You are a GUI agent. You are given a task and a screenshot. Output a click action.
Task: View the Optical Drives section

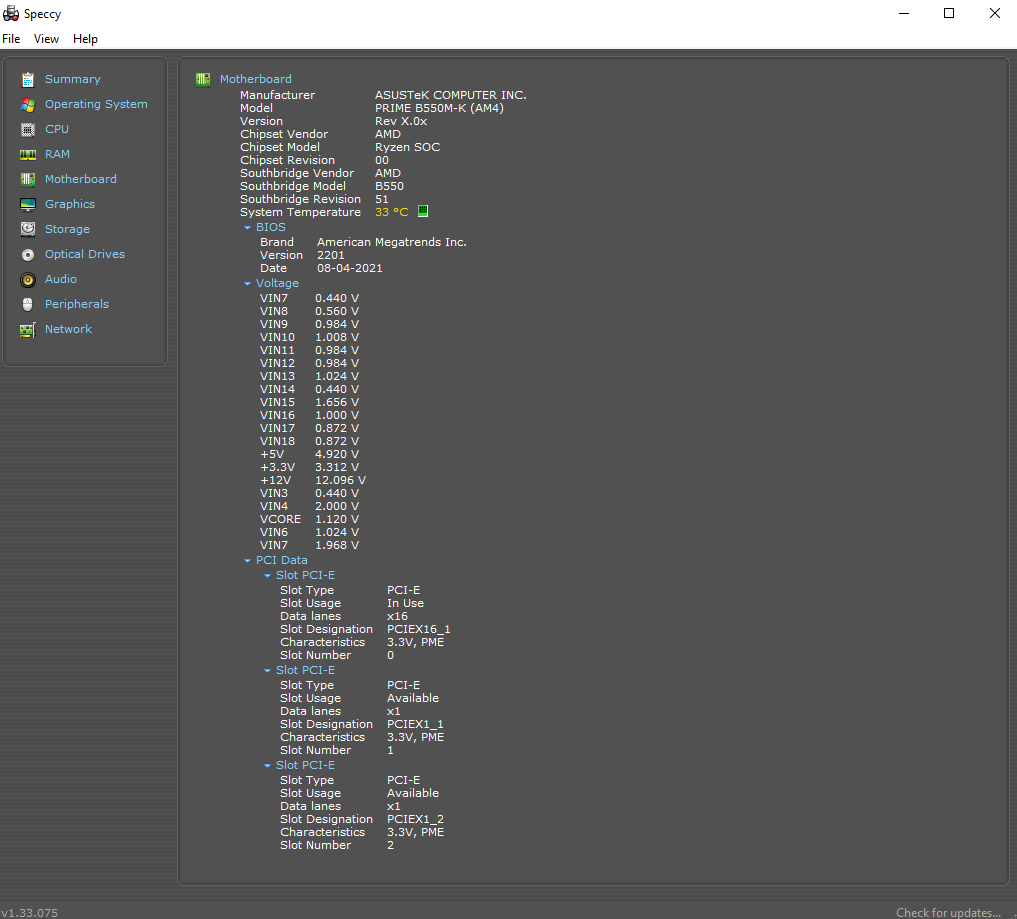coord(84,254)
